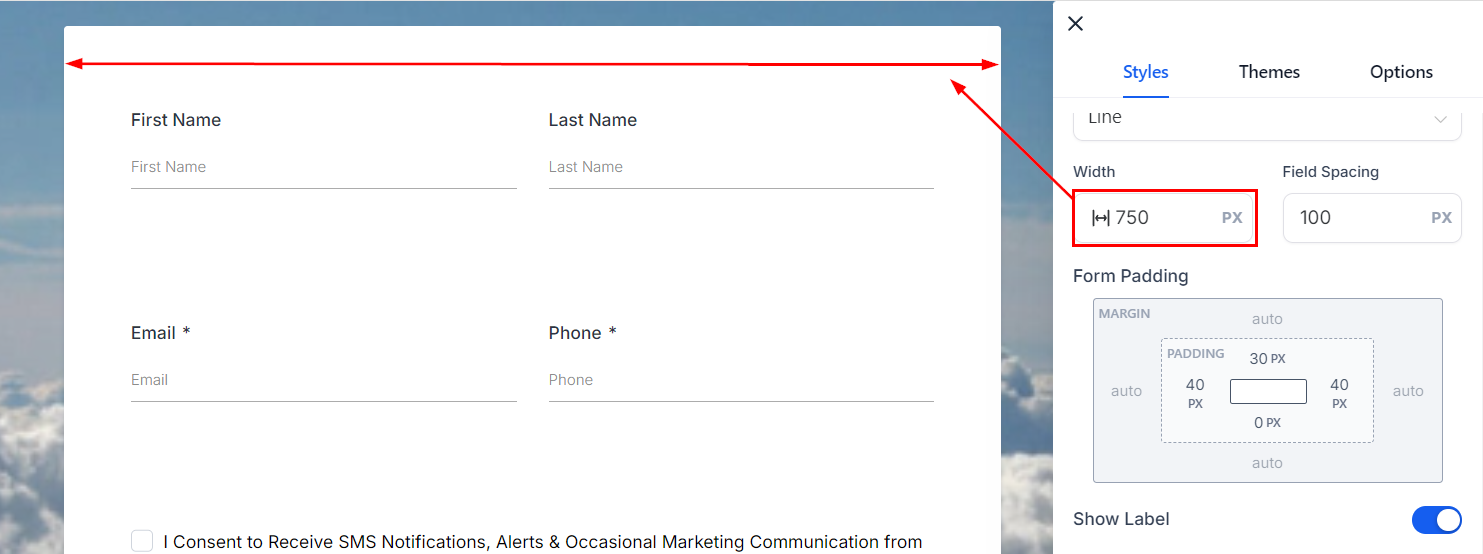The image size is (1483, 554).
Task: Click the Width value field
Action: (x=1160, y=218)
